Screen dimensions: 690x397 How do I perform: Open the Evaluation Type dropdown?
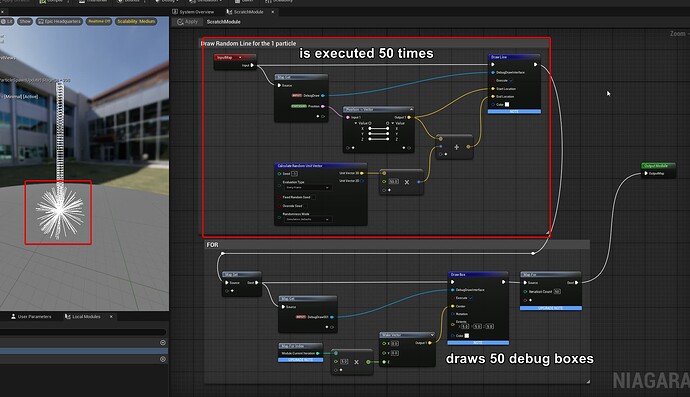pos(308,187)
